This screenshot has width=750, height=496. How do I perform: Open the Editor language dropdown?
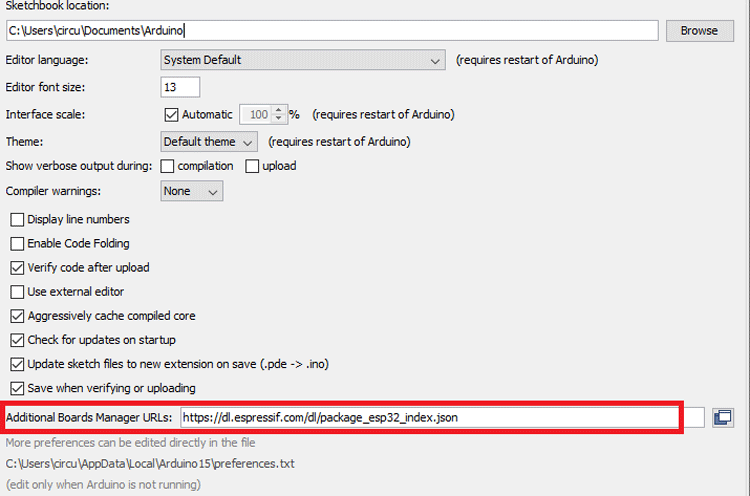303,60
